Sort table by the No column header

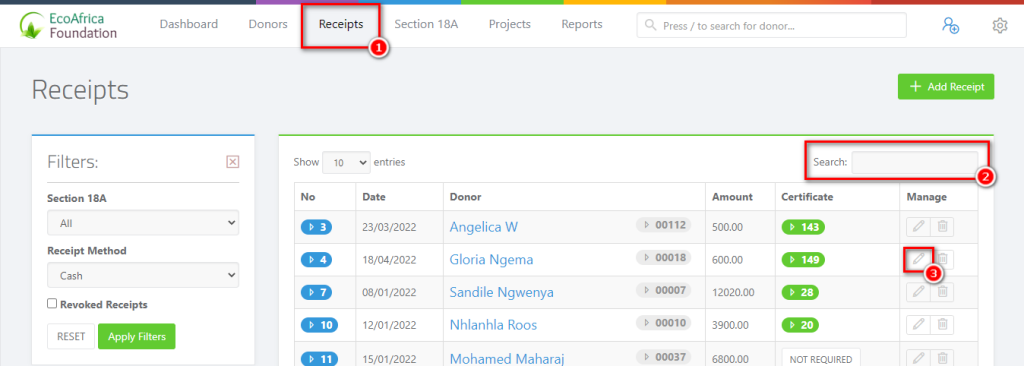(x=325, y=197)
